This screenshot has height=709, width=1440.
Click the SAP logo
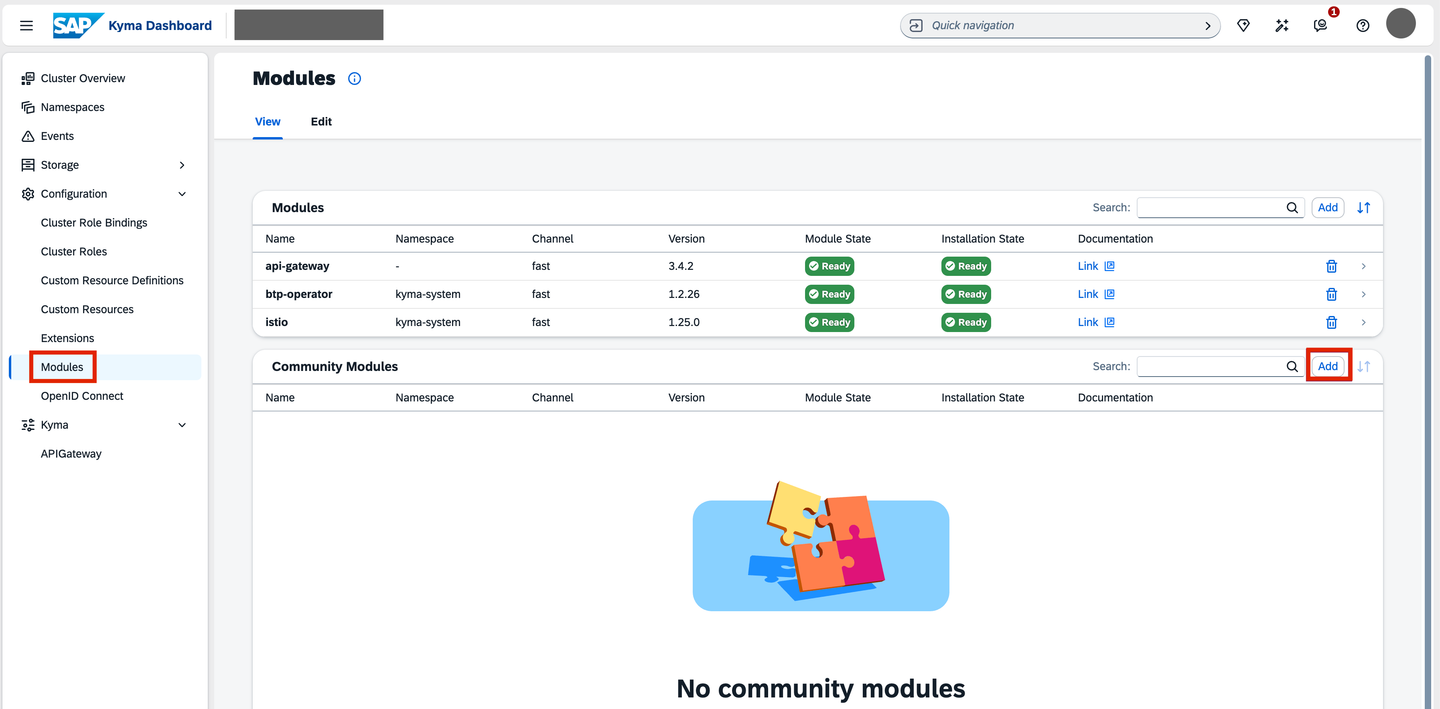76,25
